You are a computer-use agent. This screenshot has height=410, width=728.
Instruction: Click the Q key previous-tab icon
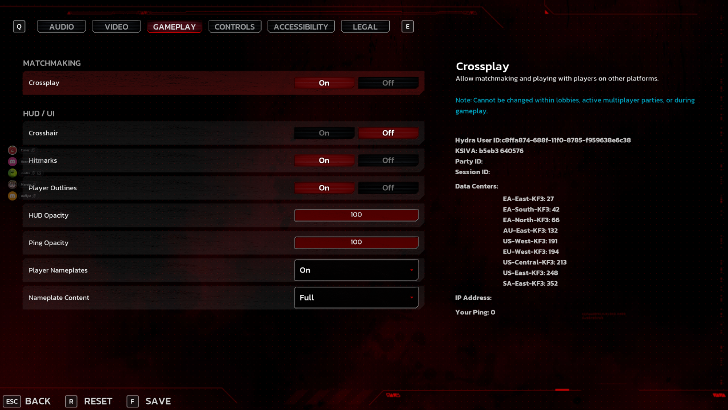click(19, 26)
